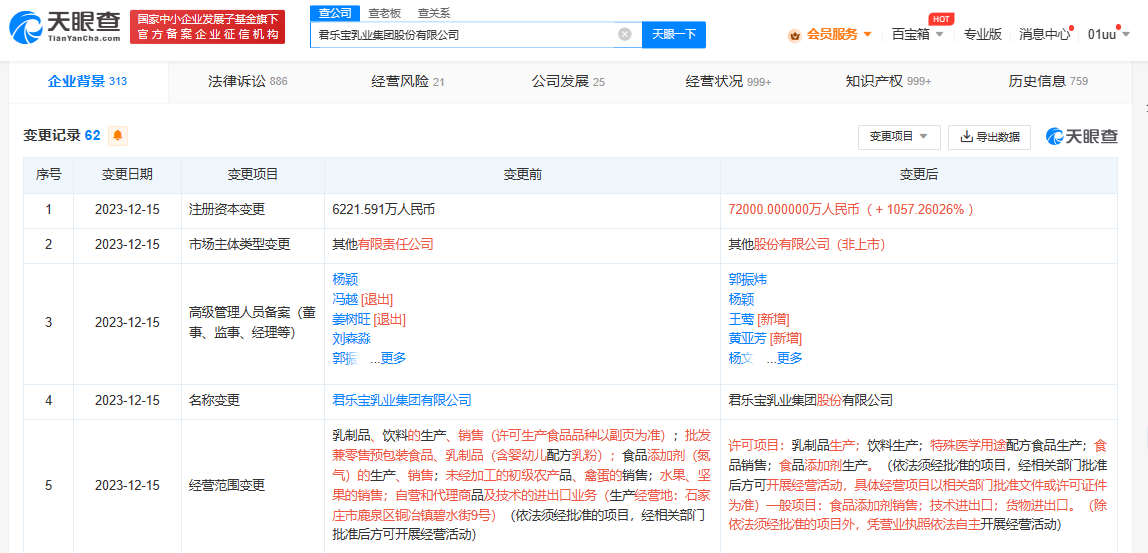The height and width of the screenshot is (553, 1148).
Task: Switch to the 企业背景 tab
Action: click(87, 81)
